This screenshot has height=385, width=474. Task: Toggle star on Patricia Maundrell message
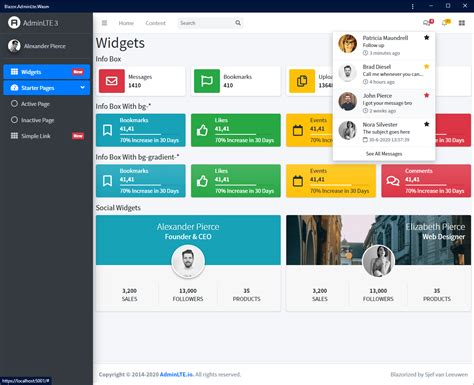(x=426, y=37)
